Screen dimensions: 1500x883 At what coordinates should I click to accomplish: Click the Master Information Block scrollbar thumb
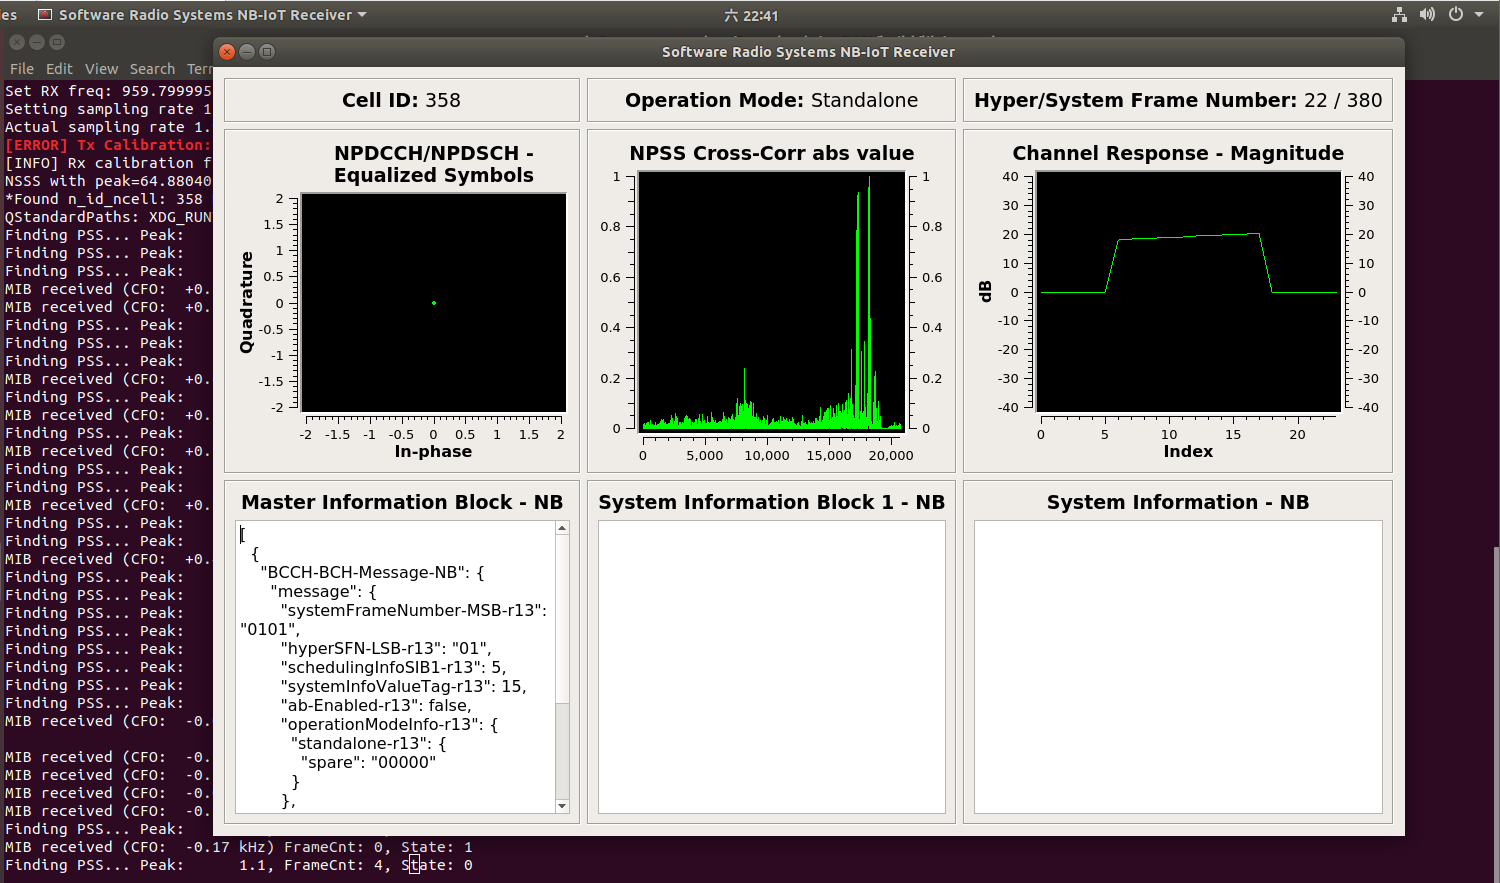[562, 619]
